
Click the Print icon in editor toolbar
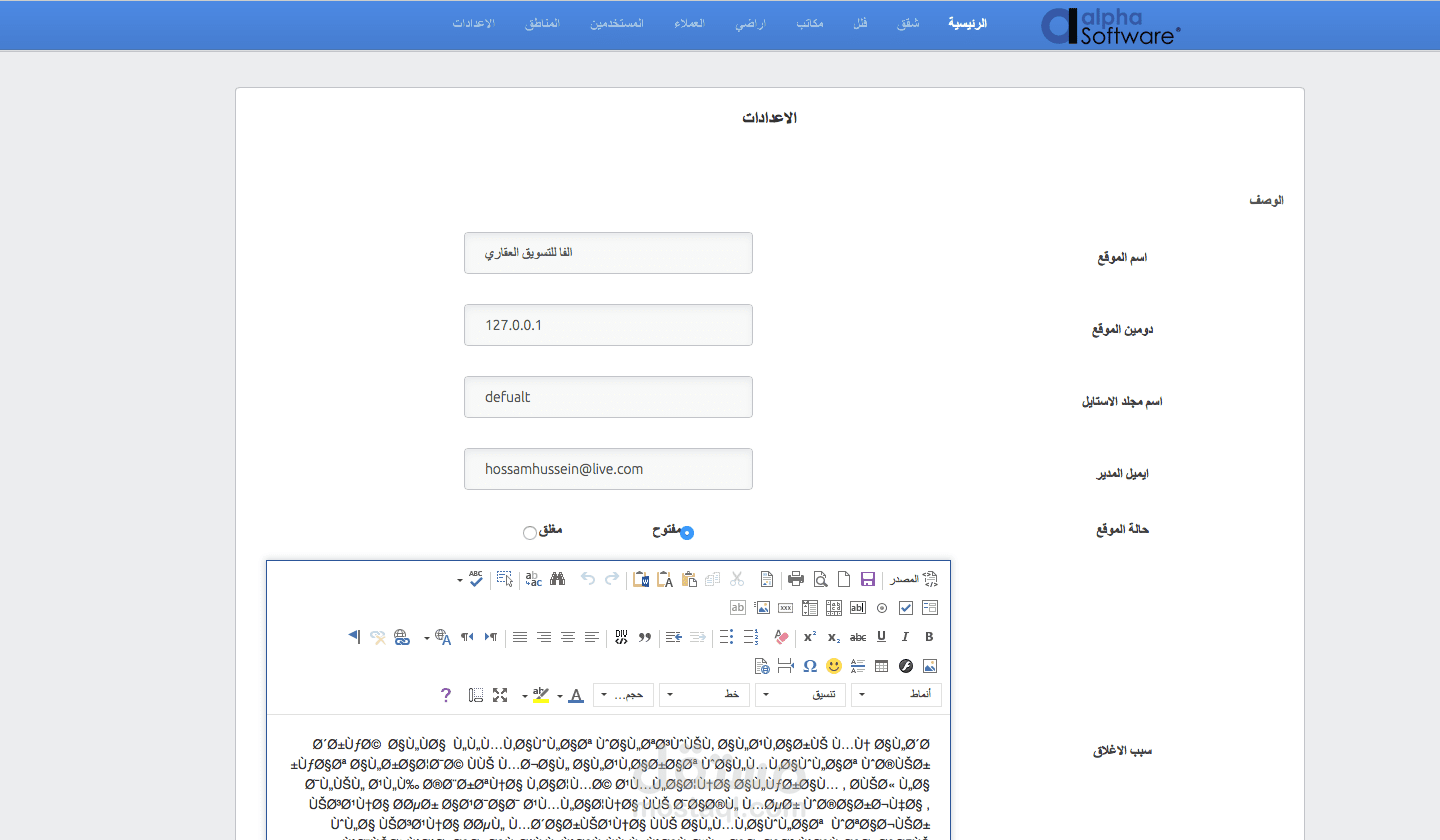796,578
